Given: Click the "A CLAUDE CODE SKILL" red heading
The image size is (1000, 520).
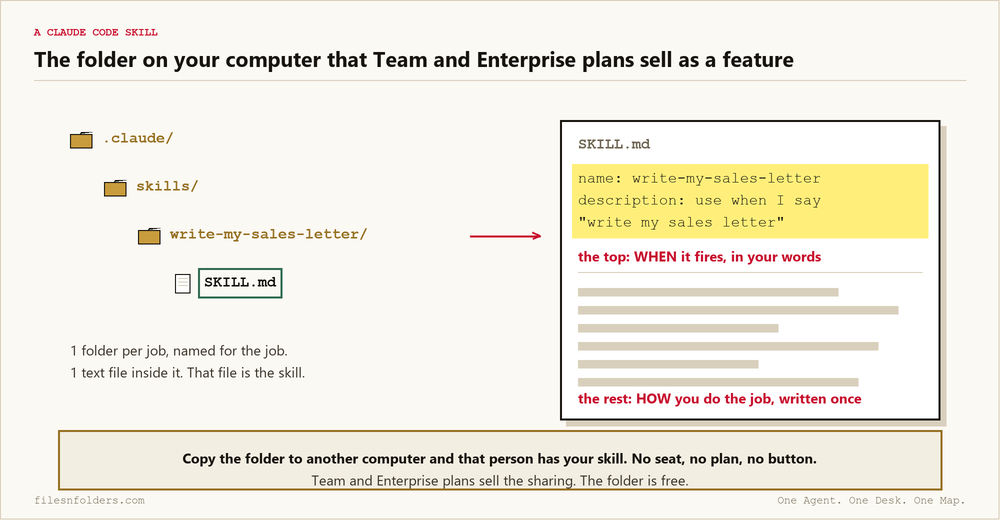Looking at the screenshot, I should click(96, 32).
